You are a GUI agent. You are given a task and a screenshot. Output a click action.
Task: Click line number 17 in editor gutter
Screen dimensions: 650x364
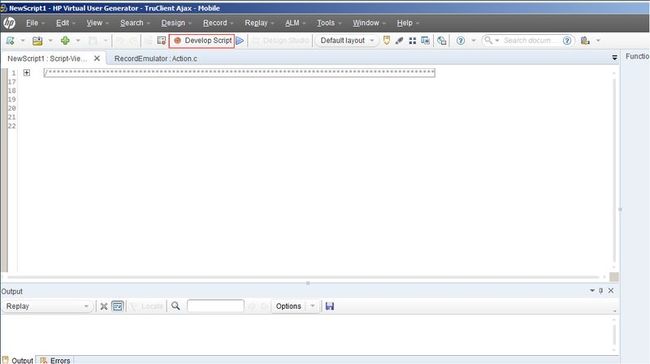pos(12,82)
